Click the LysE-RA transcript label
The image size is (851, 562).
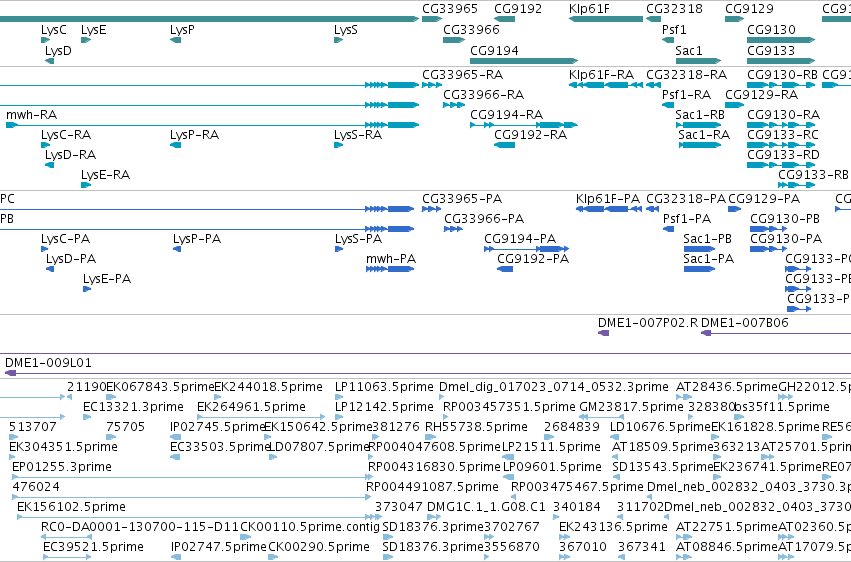(105, 175)
